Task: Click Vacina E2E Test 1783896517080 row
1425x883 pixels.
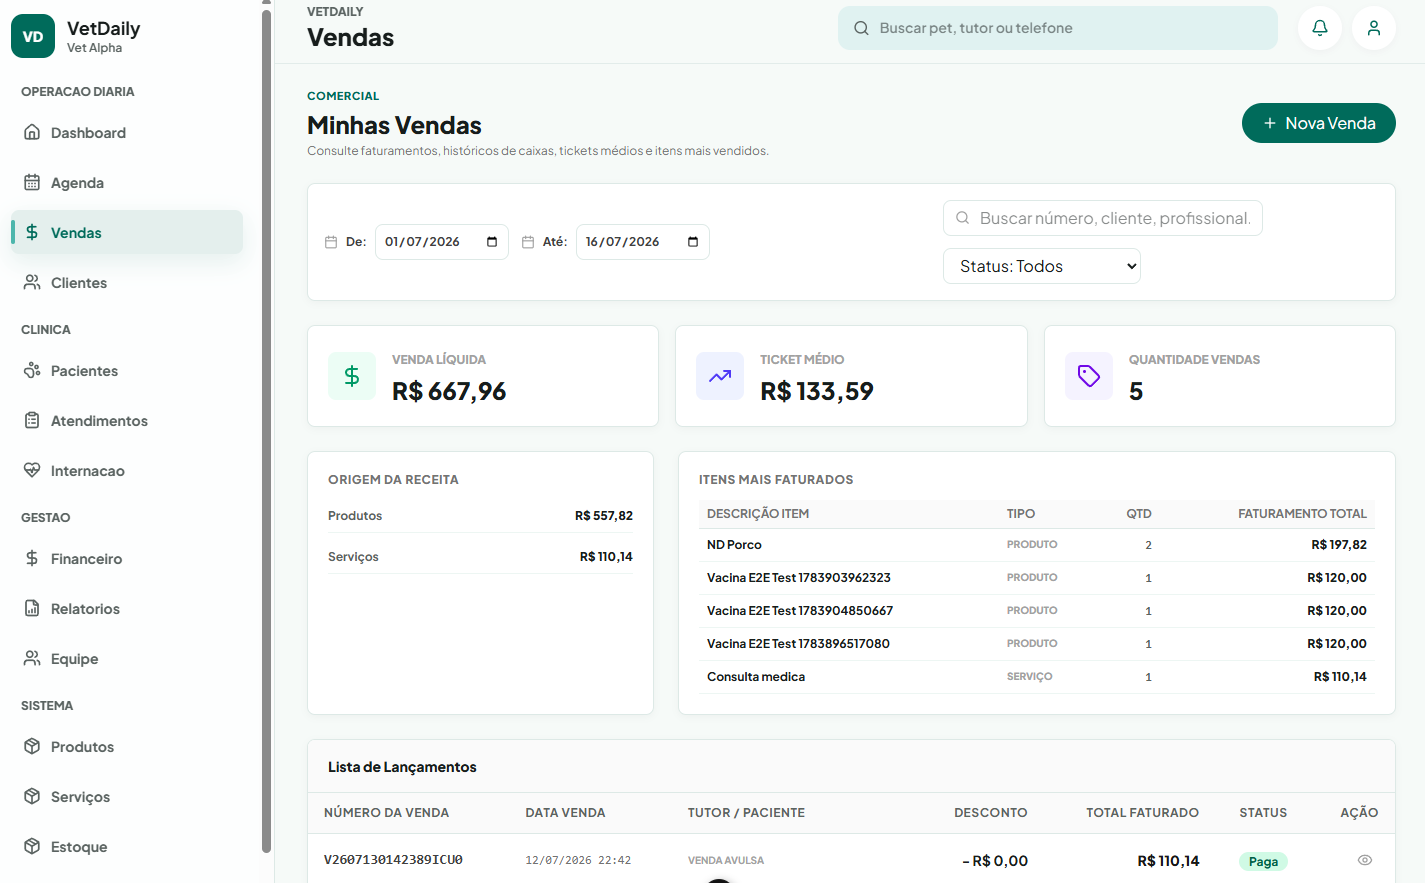Action: coord(1037,644)
